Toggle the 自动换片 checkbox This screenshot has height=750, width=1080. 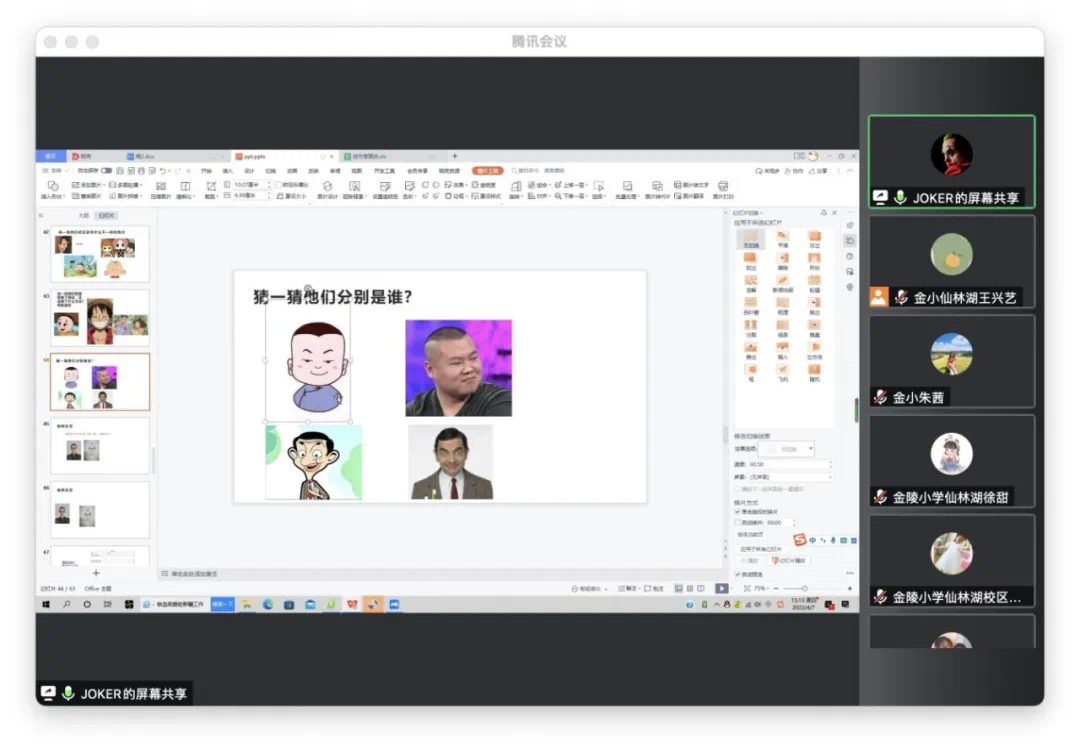[x=738, y=523]
